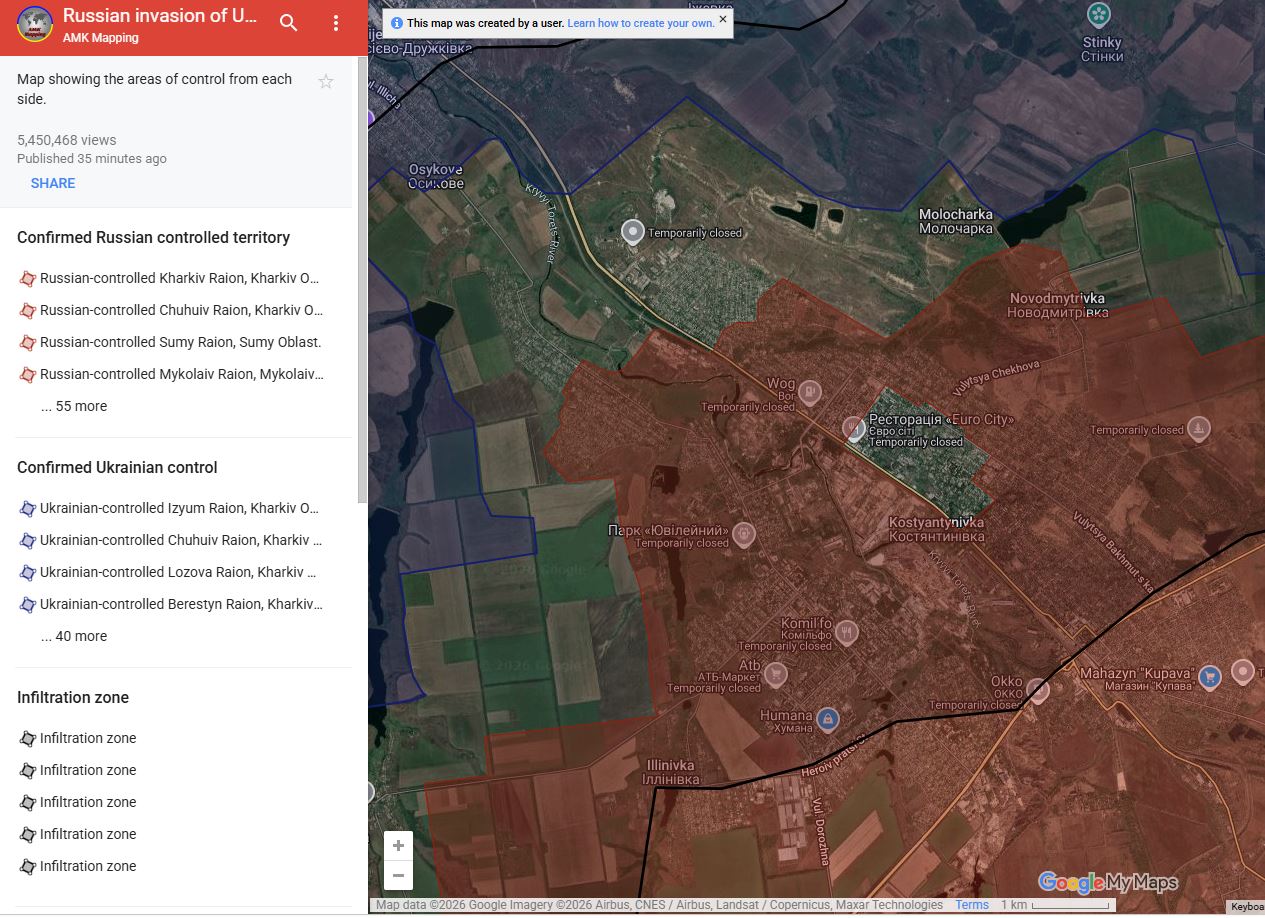Click the Mahazyn Kupava shop marker

point(1210,676)
